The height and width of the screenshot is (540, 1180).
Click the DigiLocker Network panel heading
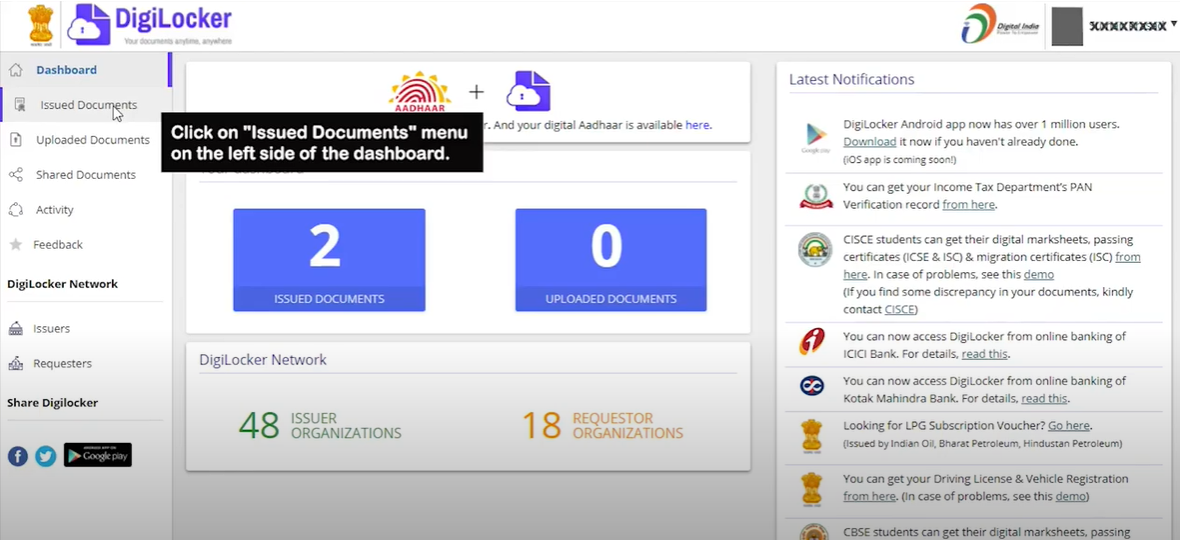263,359
